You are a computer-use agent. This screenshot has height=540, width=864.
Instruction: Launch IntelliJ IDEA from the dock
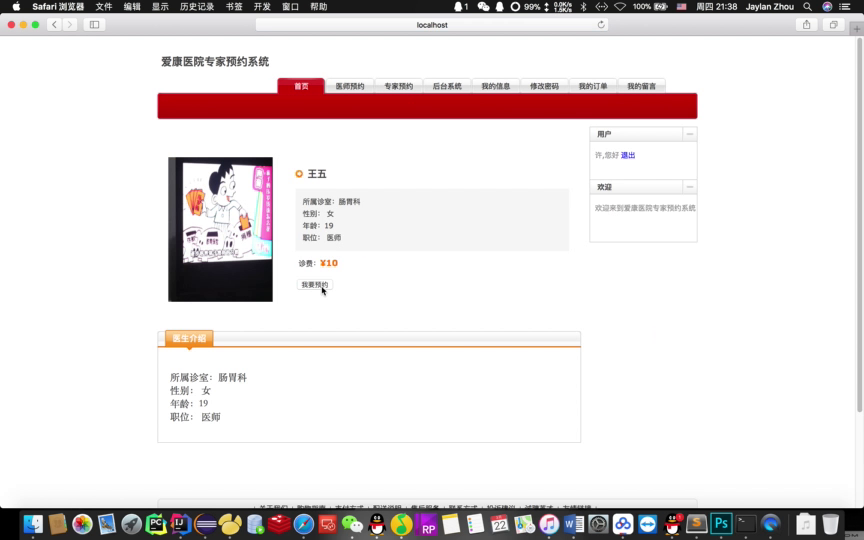click(x=180, y=524)
